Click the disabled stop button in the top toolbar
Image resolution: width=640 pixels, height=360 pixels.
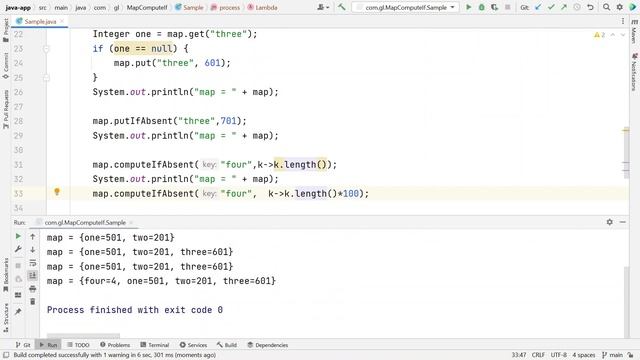click(507, 7)
